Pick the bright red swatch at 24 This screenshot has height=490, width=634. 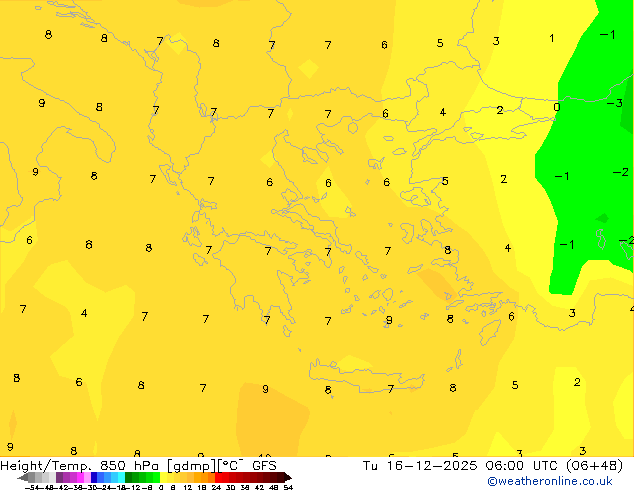(x=218, y=477)
